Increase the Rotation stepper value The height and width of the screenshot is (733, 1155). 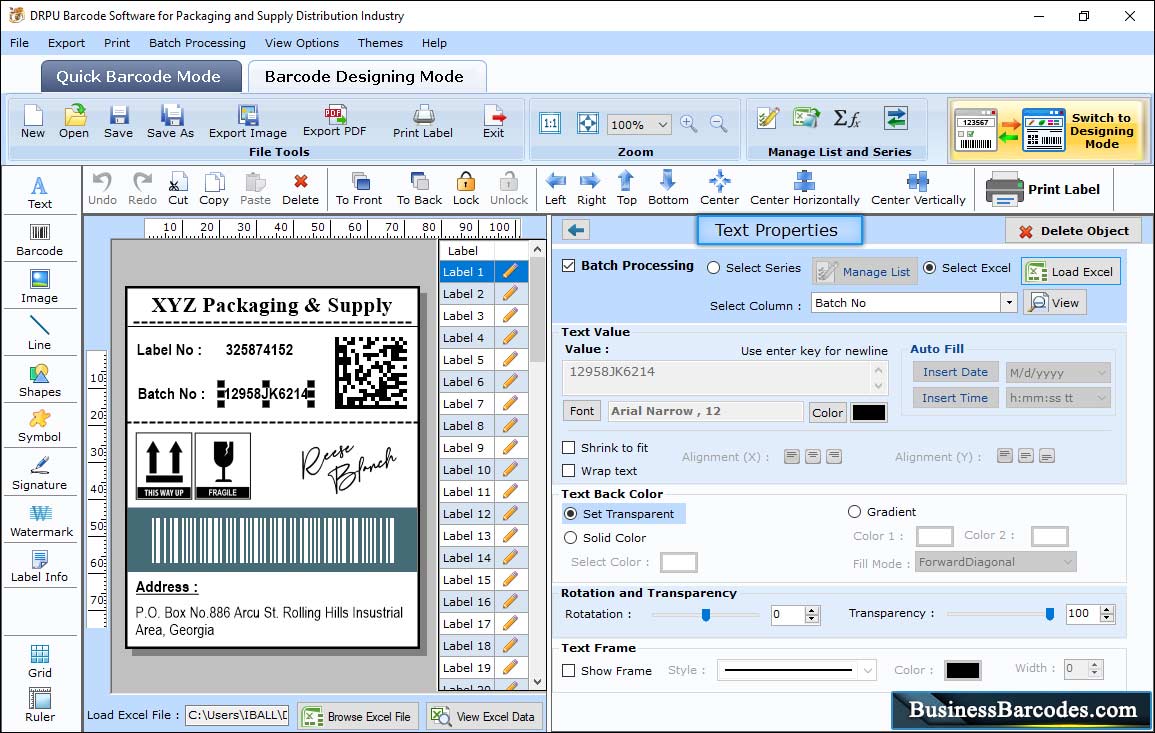pos(812,610)
